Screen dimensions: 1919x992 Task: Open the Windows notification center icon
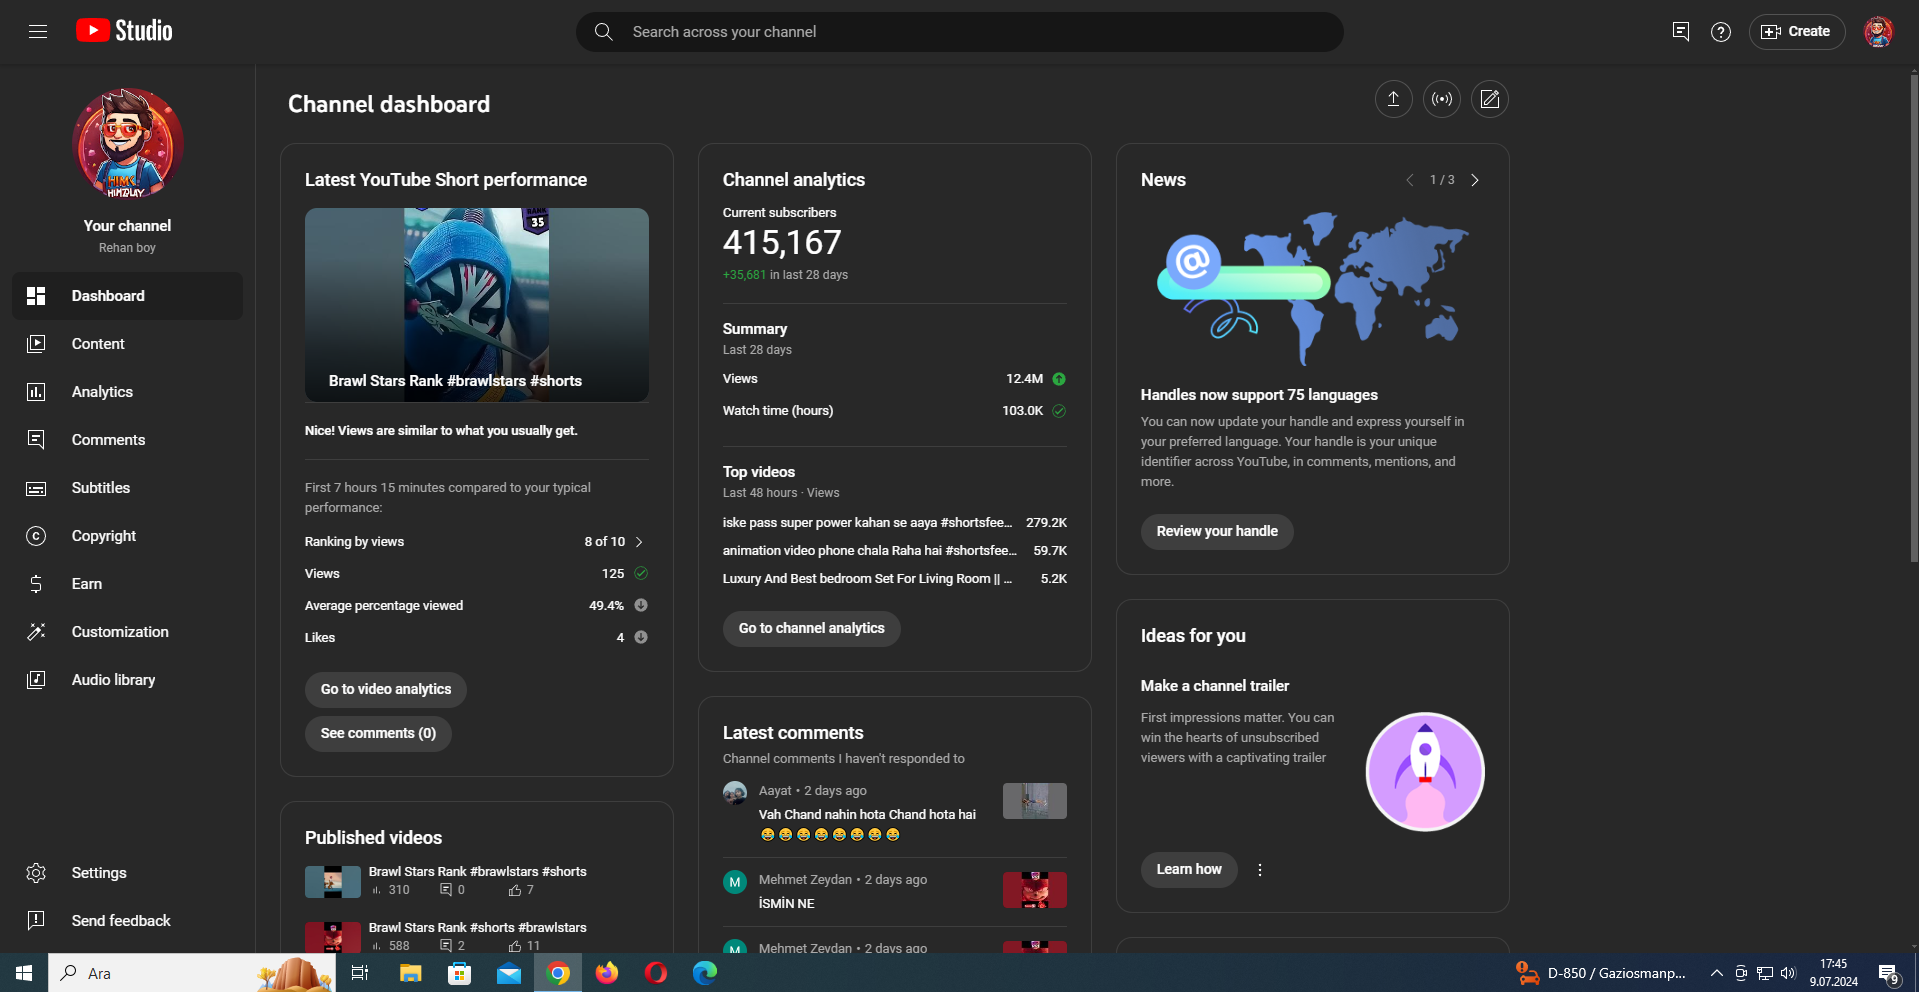tap(1888, 973)
